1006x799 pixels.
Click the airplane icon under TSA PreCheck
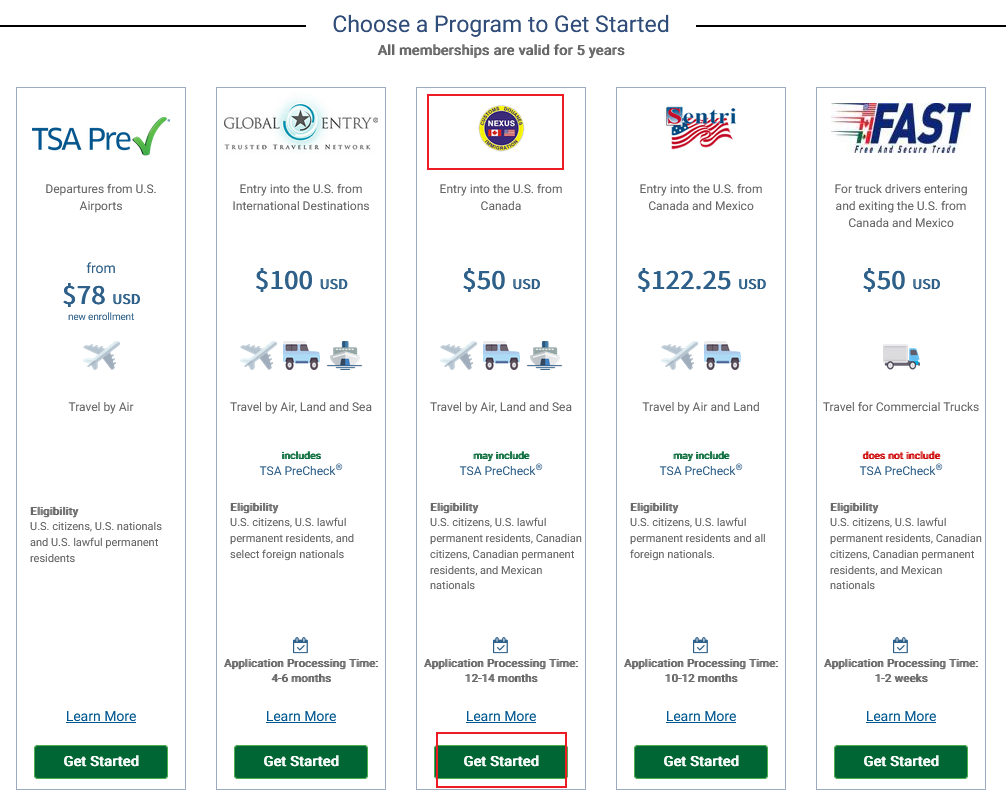[x=101, y=355]
